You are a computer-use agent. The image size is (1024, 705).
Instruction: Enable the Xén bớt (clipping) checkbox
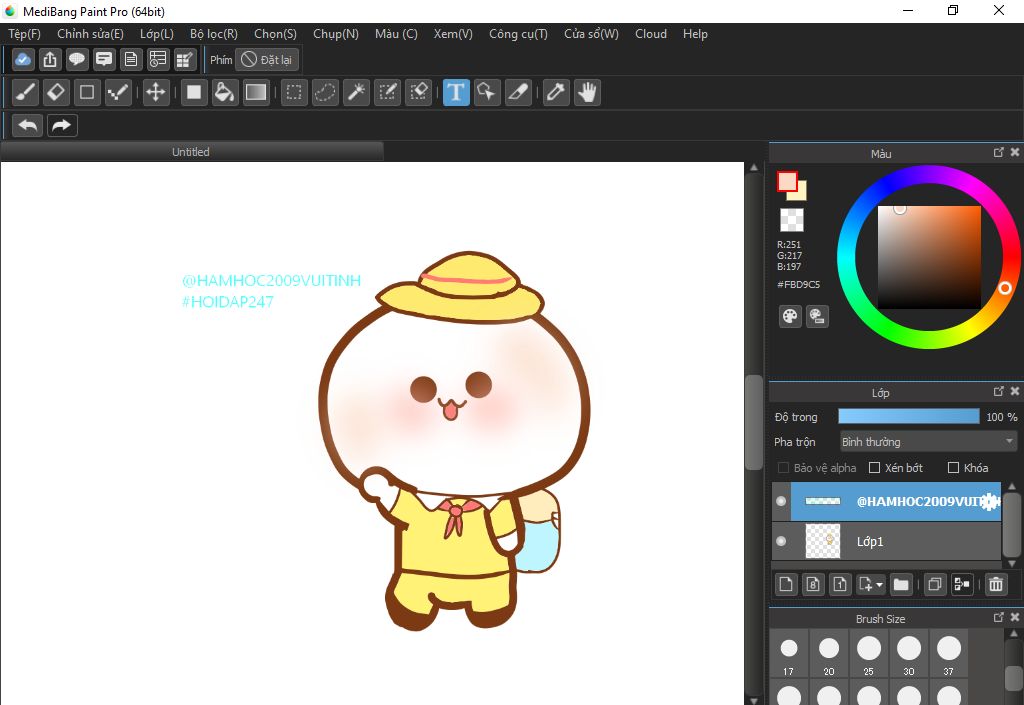pyautogui.click(x=874, y=468)
